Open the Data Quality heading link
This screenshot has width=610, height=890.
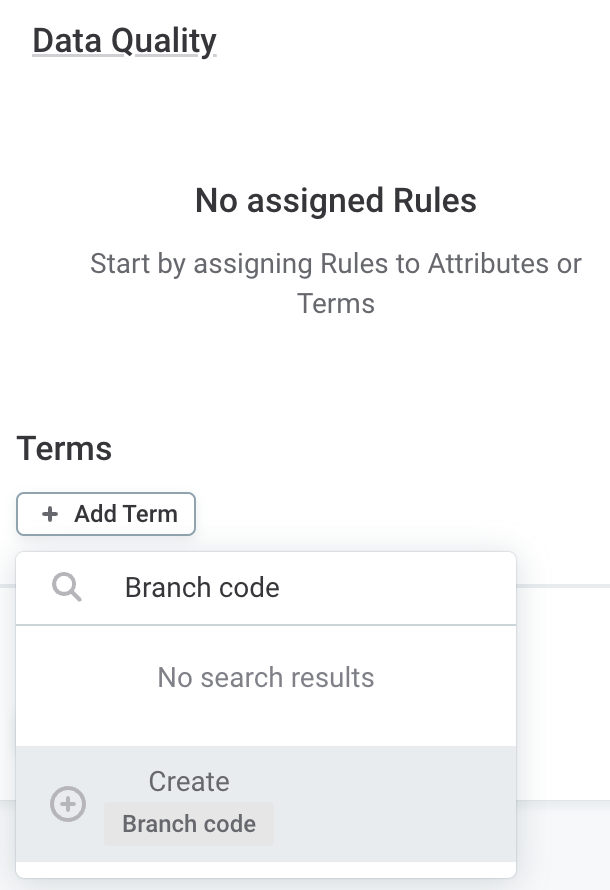pyautogui.click(x=124, y=41)
